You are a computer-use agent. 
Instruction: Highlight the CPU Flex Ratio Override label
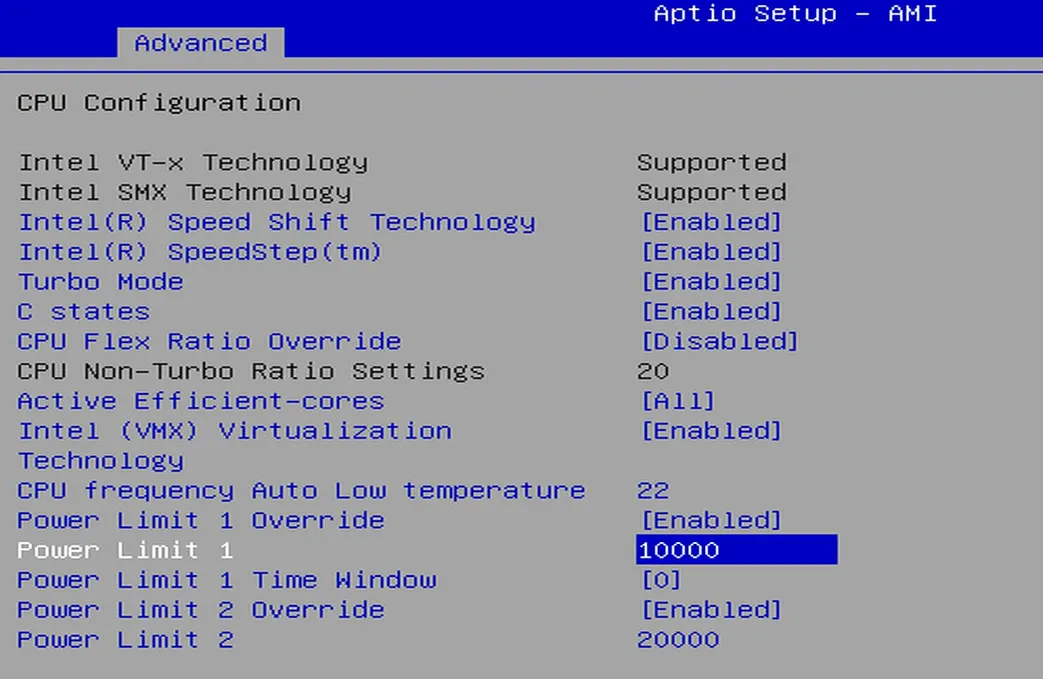point(209,342)
